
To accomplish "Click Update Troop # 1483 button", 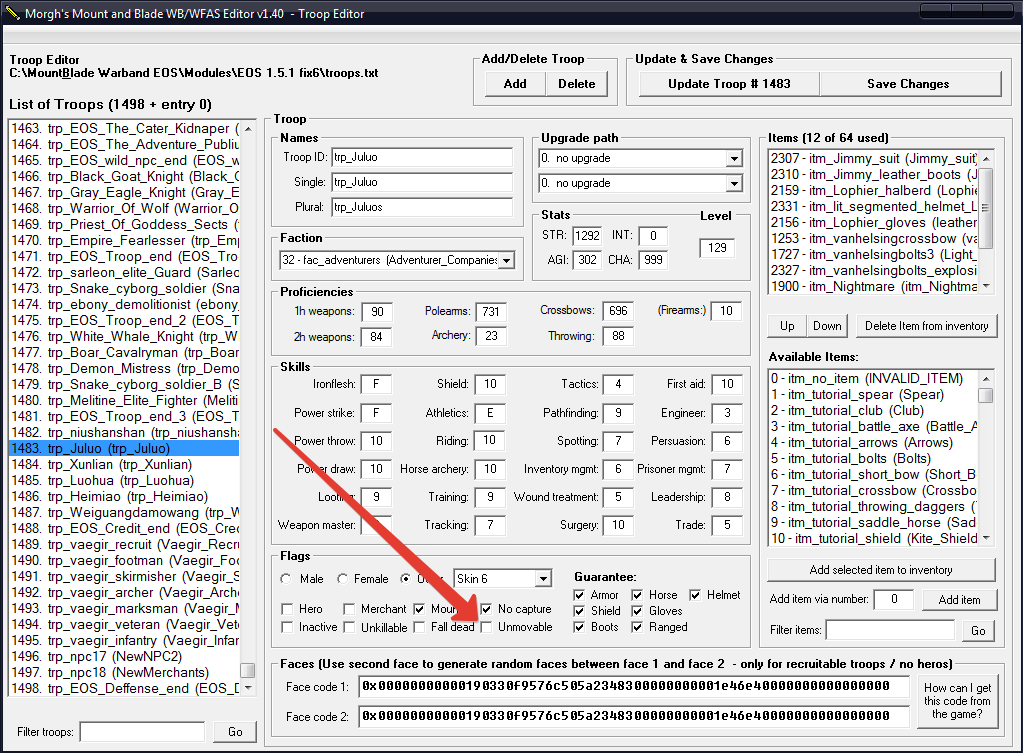I will pyautogui.click(x=729, y=84).
